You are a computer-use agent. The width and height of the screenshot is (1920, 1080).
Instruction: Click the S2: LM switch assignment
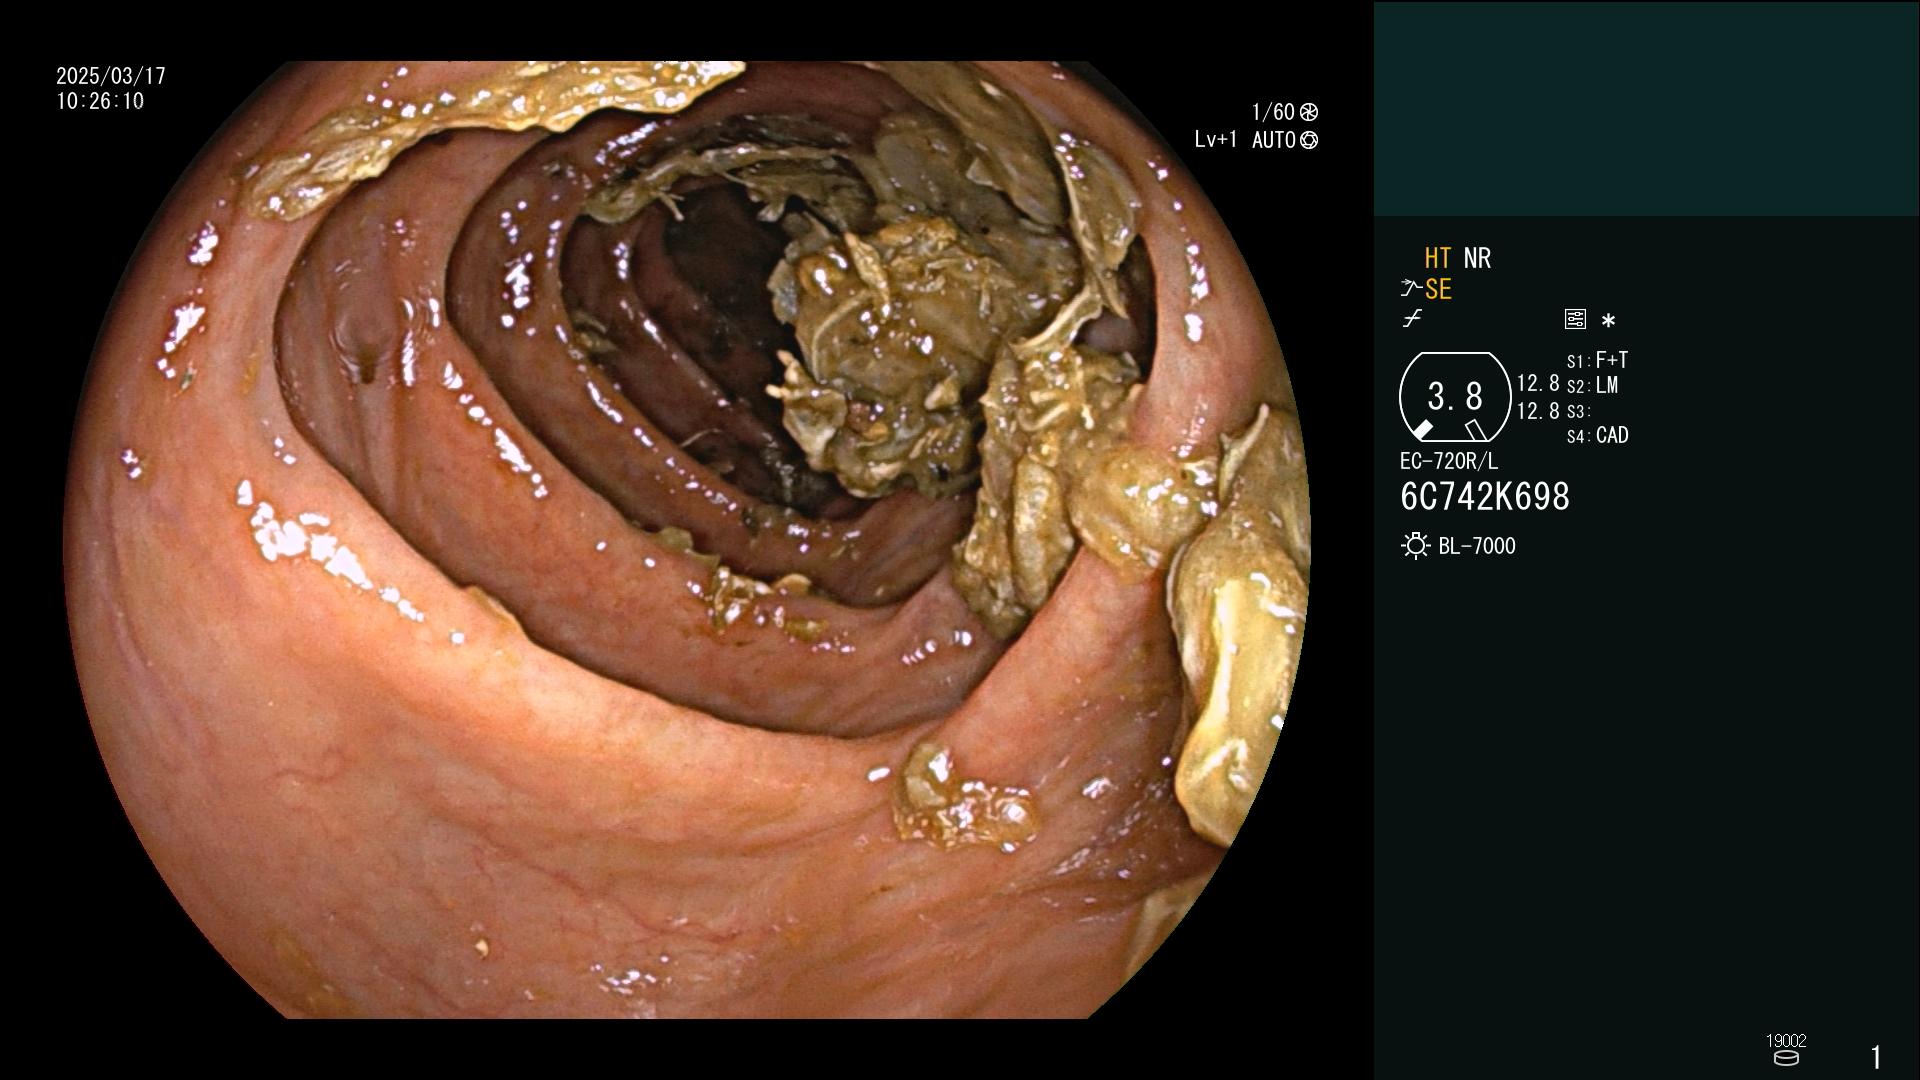[x=1592, y=385]
